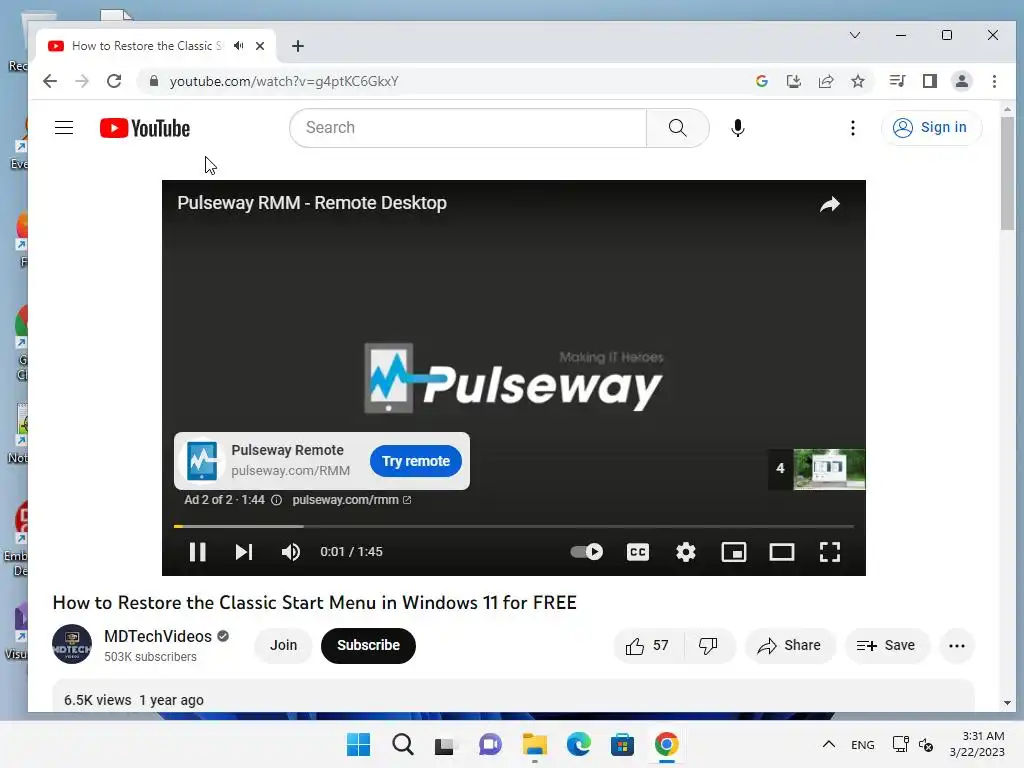The width and height of the screenshot is (1024, 768).
Task: Open Chrome profile avatar
Action: pos(961,81)
